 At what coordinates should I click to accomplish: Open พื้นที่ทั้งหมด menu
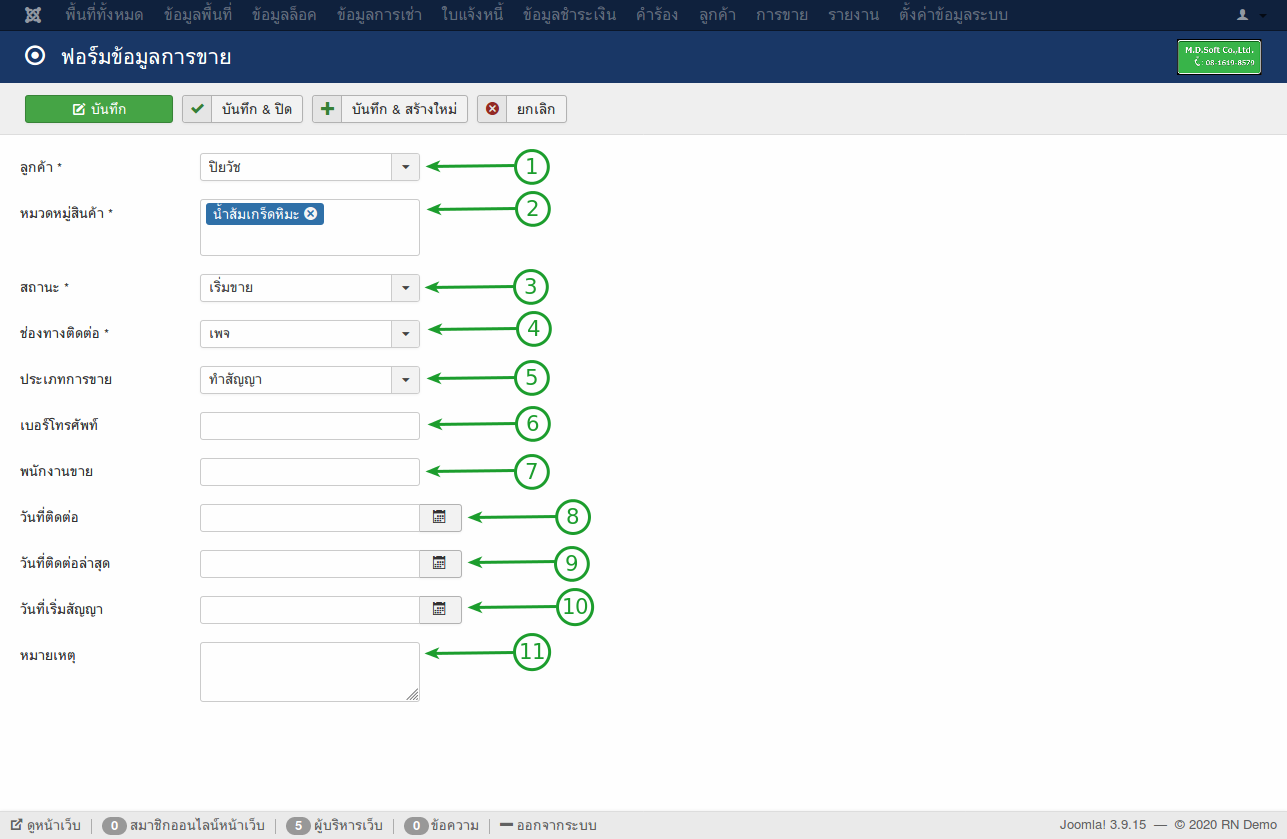[x=104, y=15]
